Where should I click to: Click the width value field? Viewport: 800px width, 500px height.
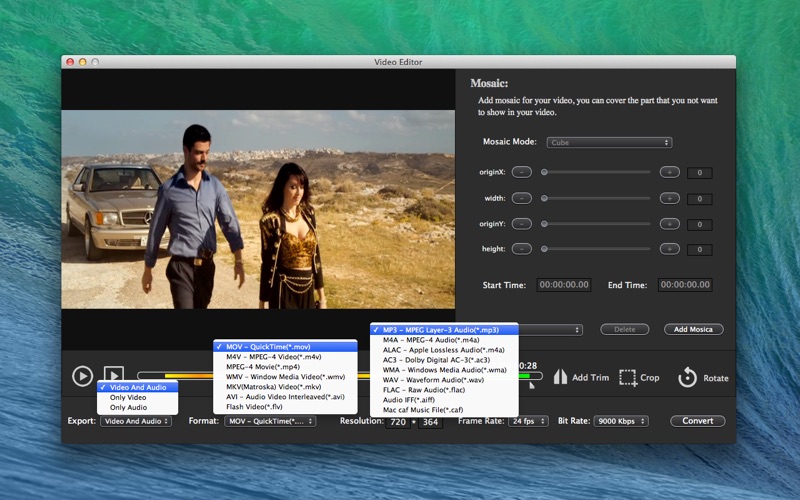(699, 198)
